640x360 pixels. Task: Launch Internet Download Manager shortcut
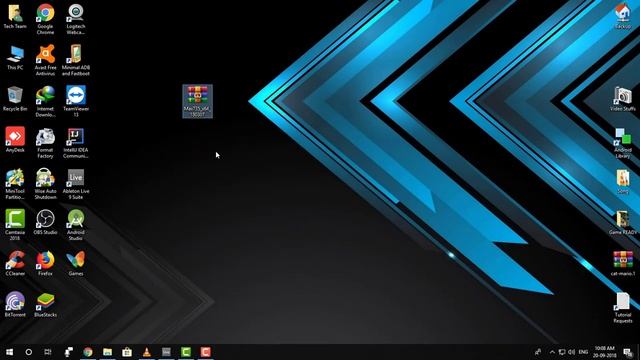[45, 101]
